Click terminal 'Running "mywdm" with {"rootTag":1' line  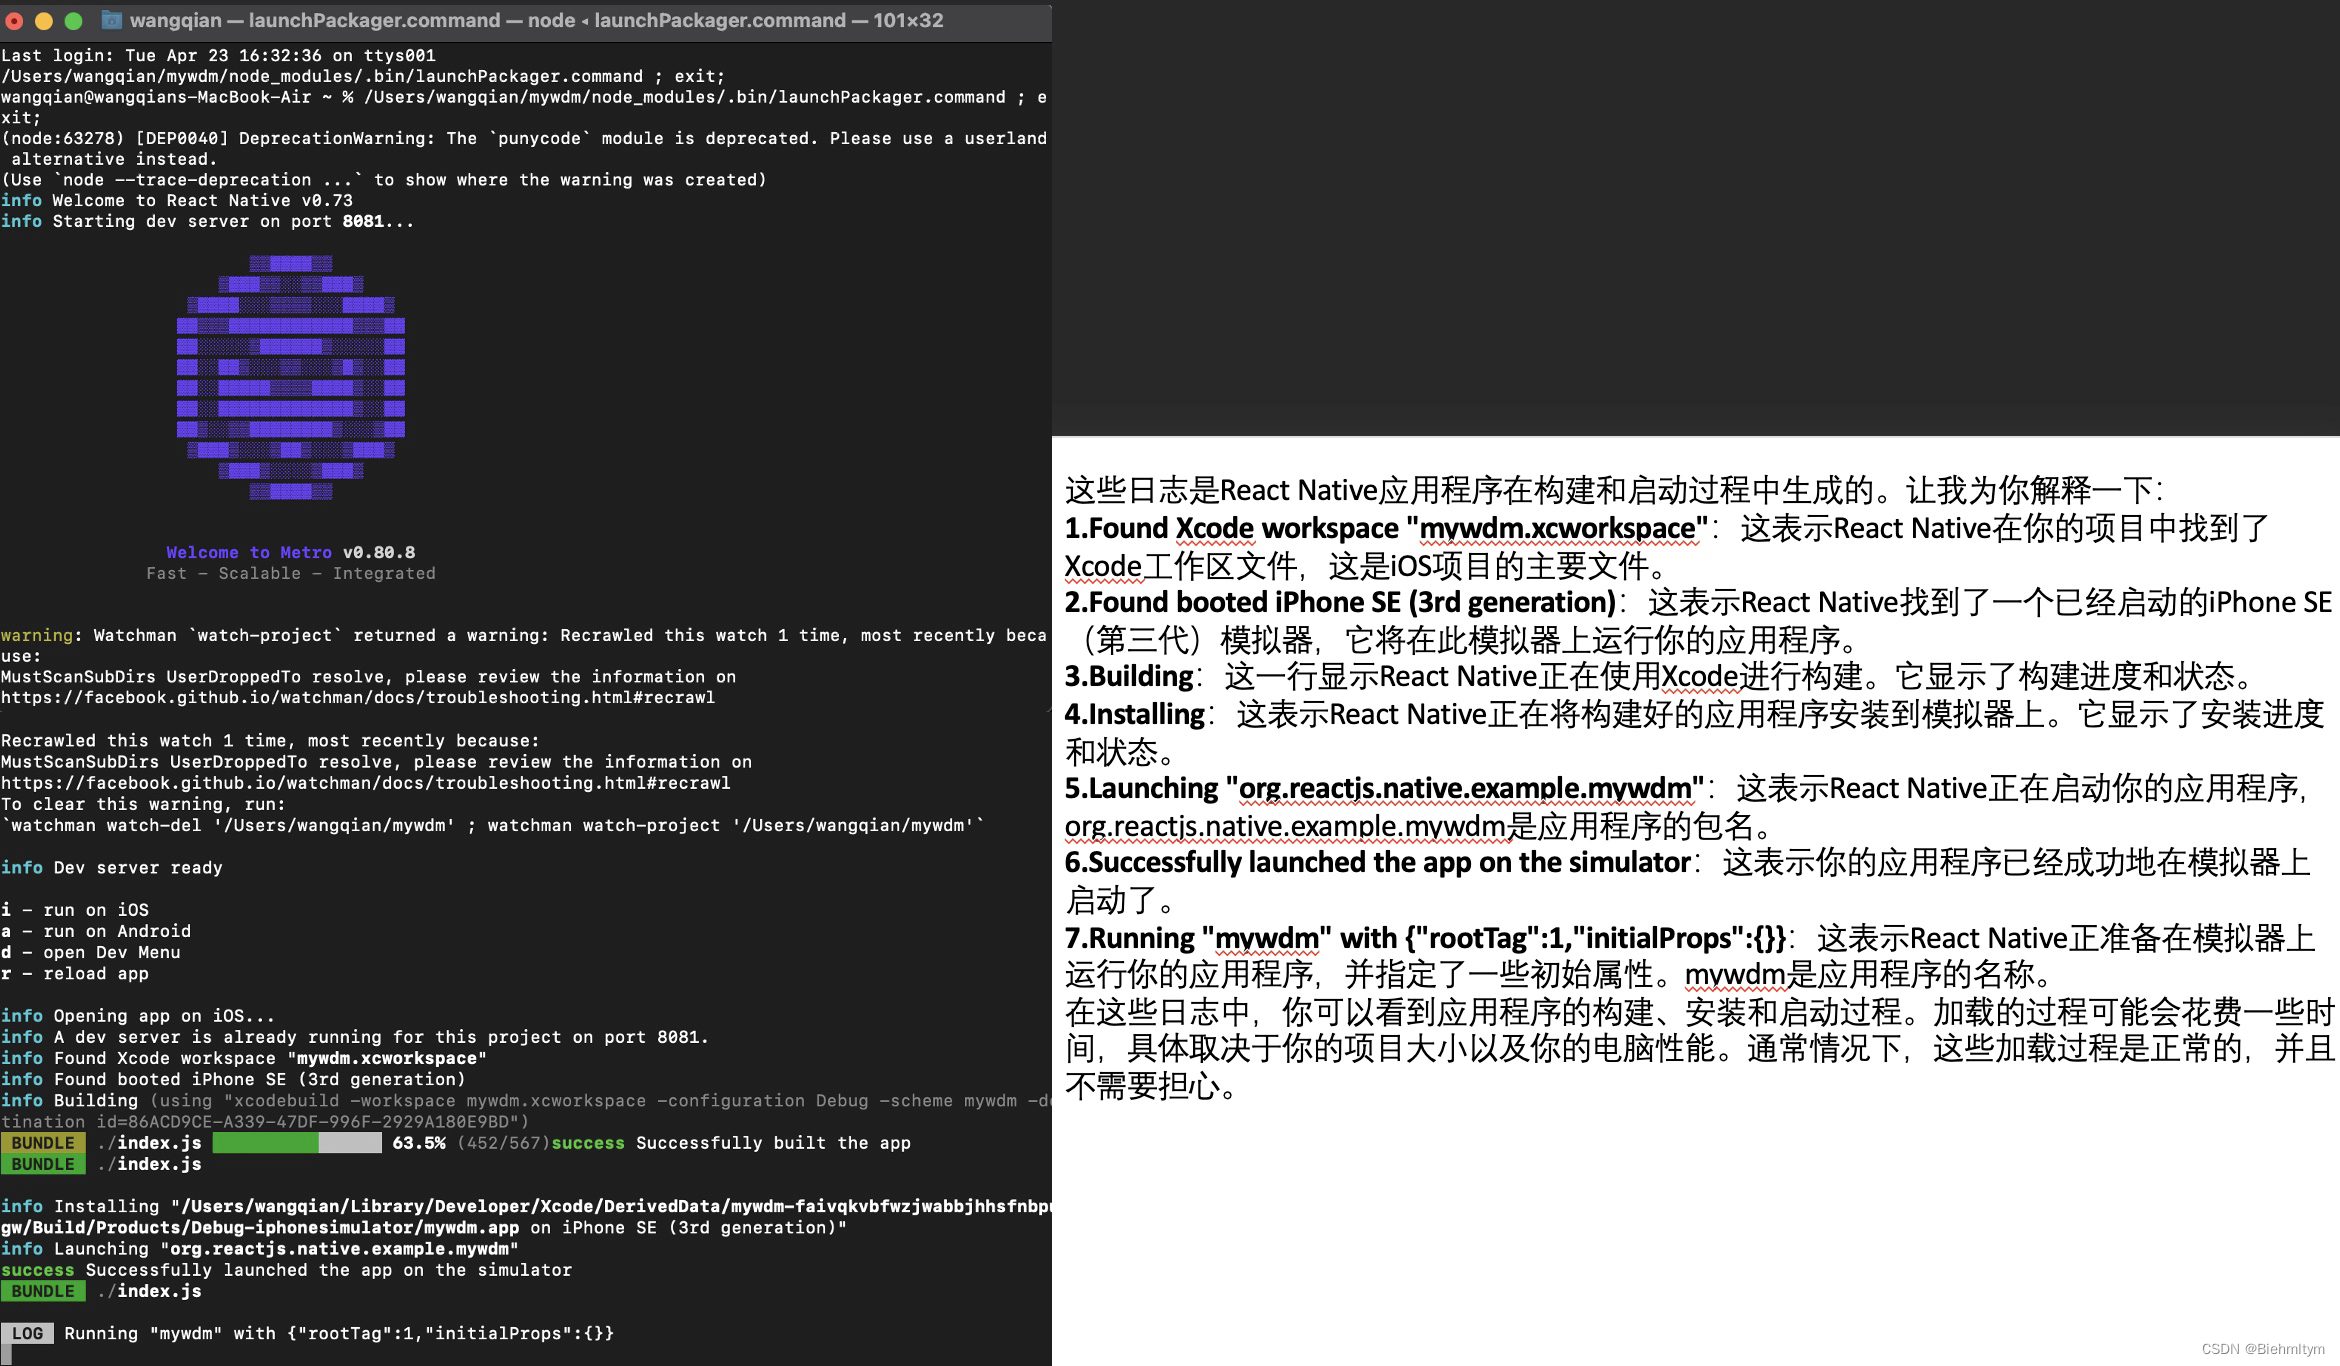[x=339, y=1333]
